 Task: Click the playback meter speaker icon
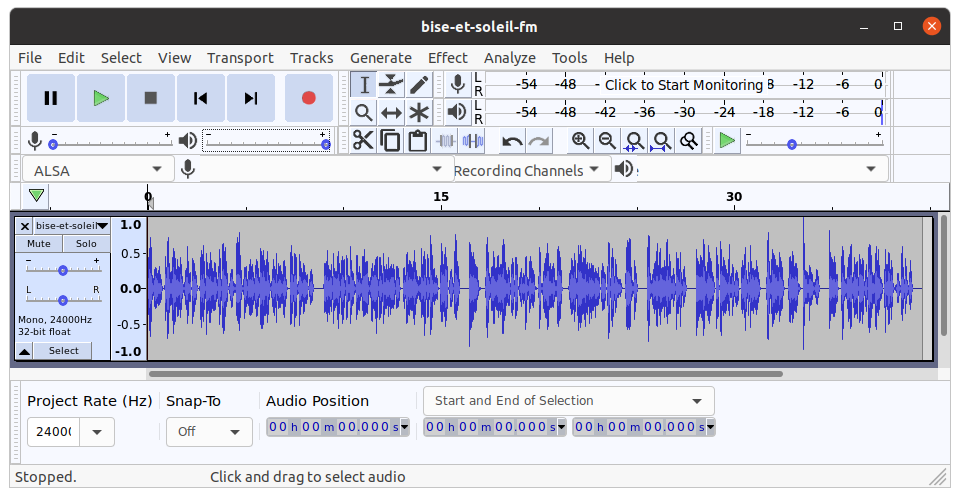click(457, 112)
